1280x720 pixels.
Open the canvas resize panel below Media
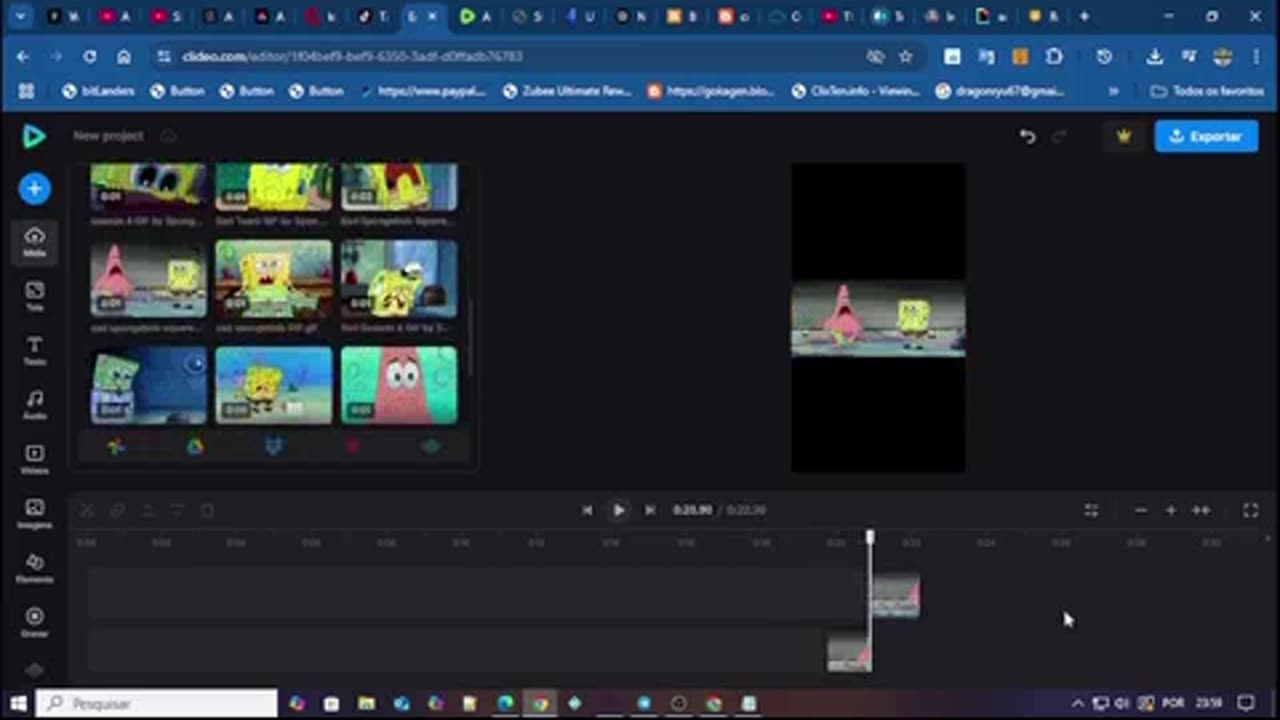point(35,296)
